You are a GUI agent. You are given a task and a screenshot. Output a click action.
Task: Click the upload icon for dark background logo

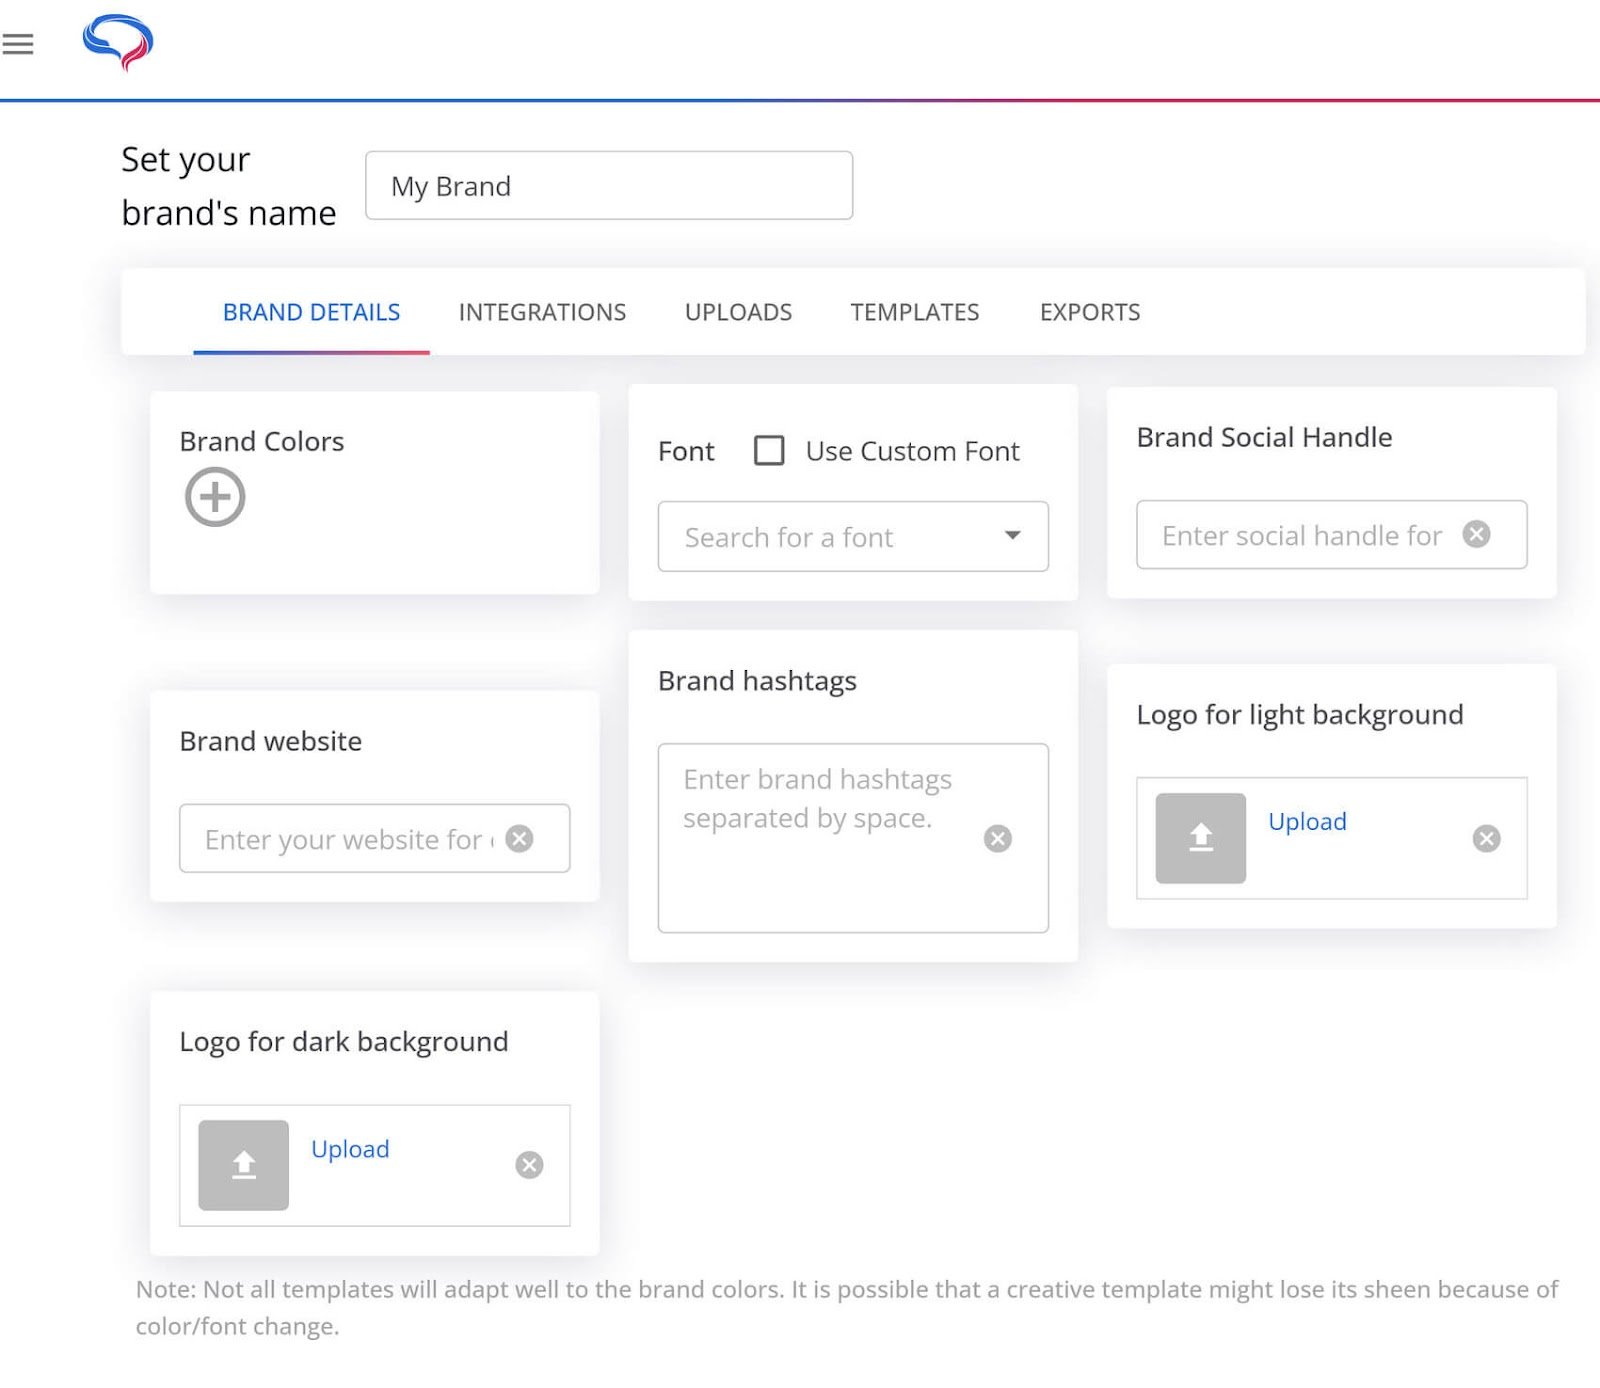(242, 1165)
